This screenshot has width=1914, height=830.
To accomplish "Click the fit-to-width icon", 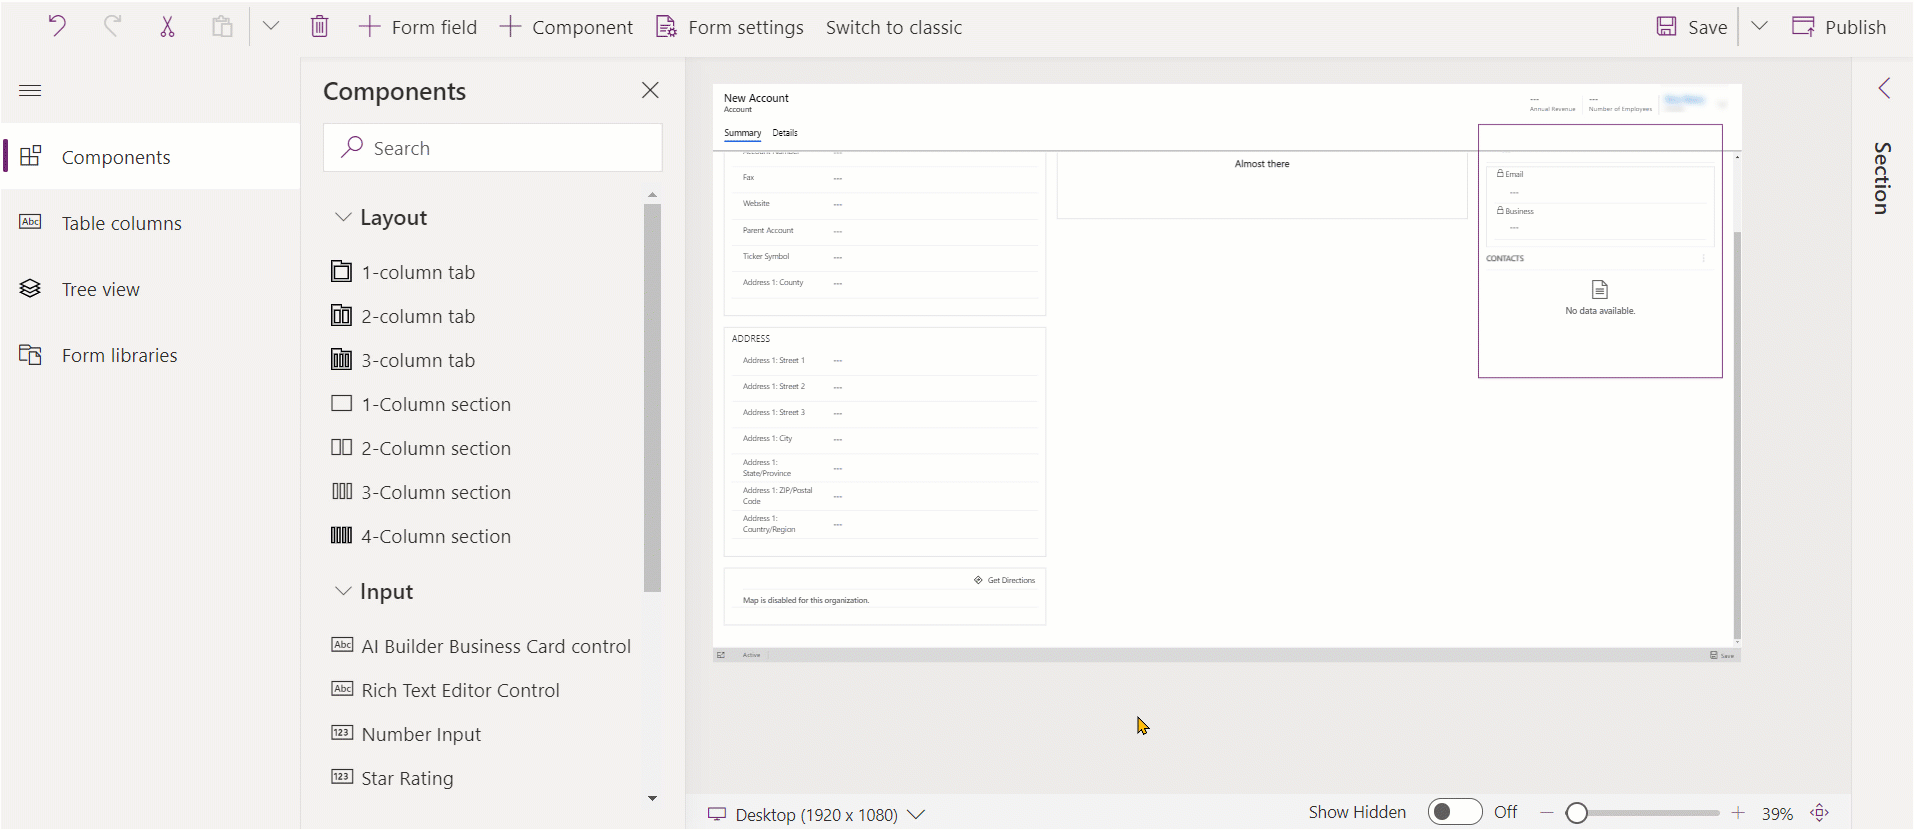I will point(1820,813).
